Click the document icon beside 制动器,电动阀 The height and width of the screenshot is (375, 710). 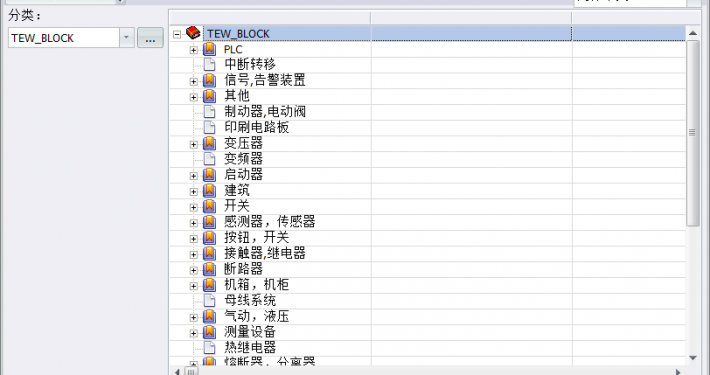209,111
